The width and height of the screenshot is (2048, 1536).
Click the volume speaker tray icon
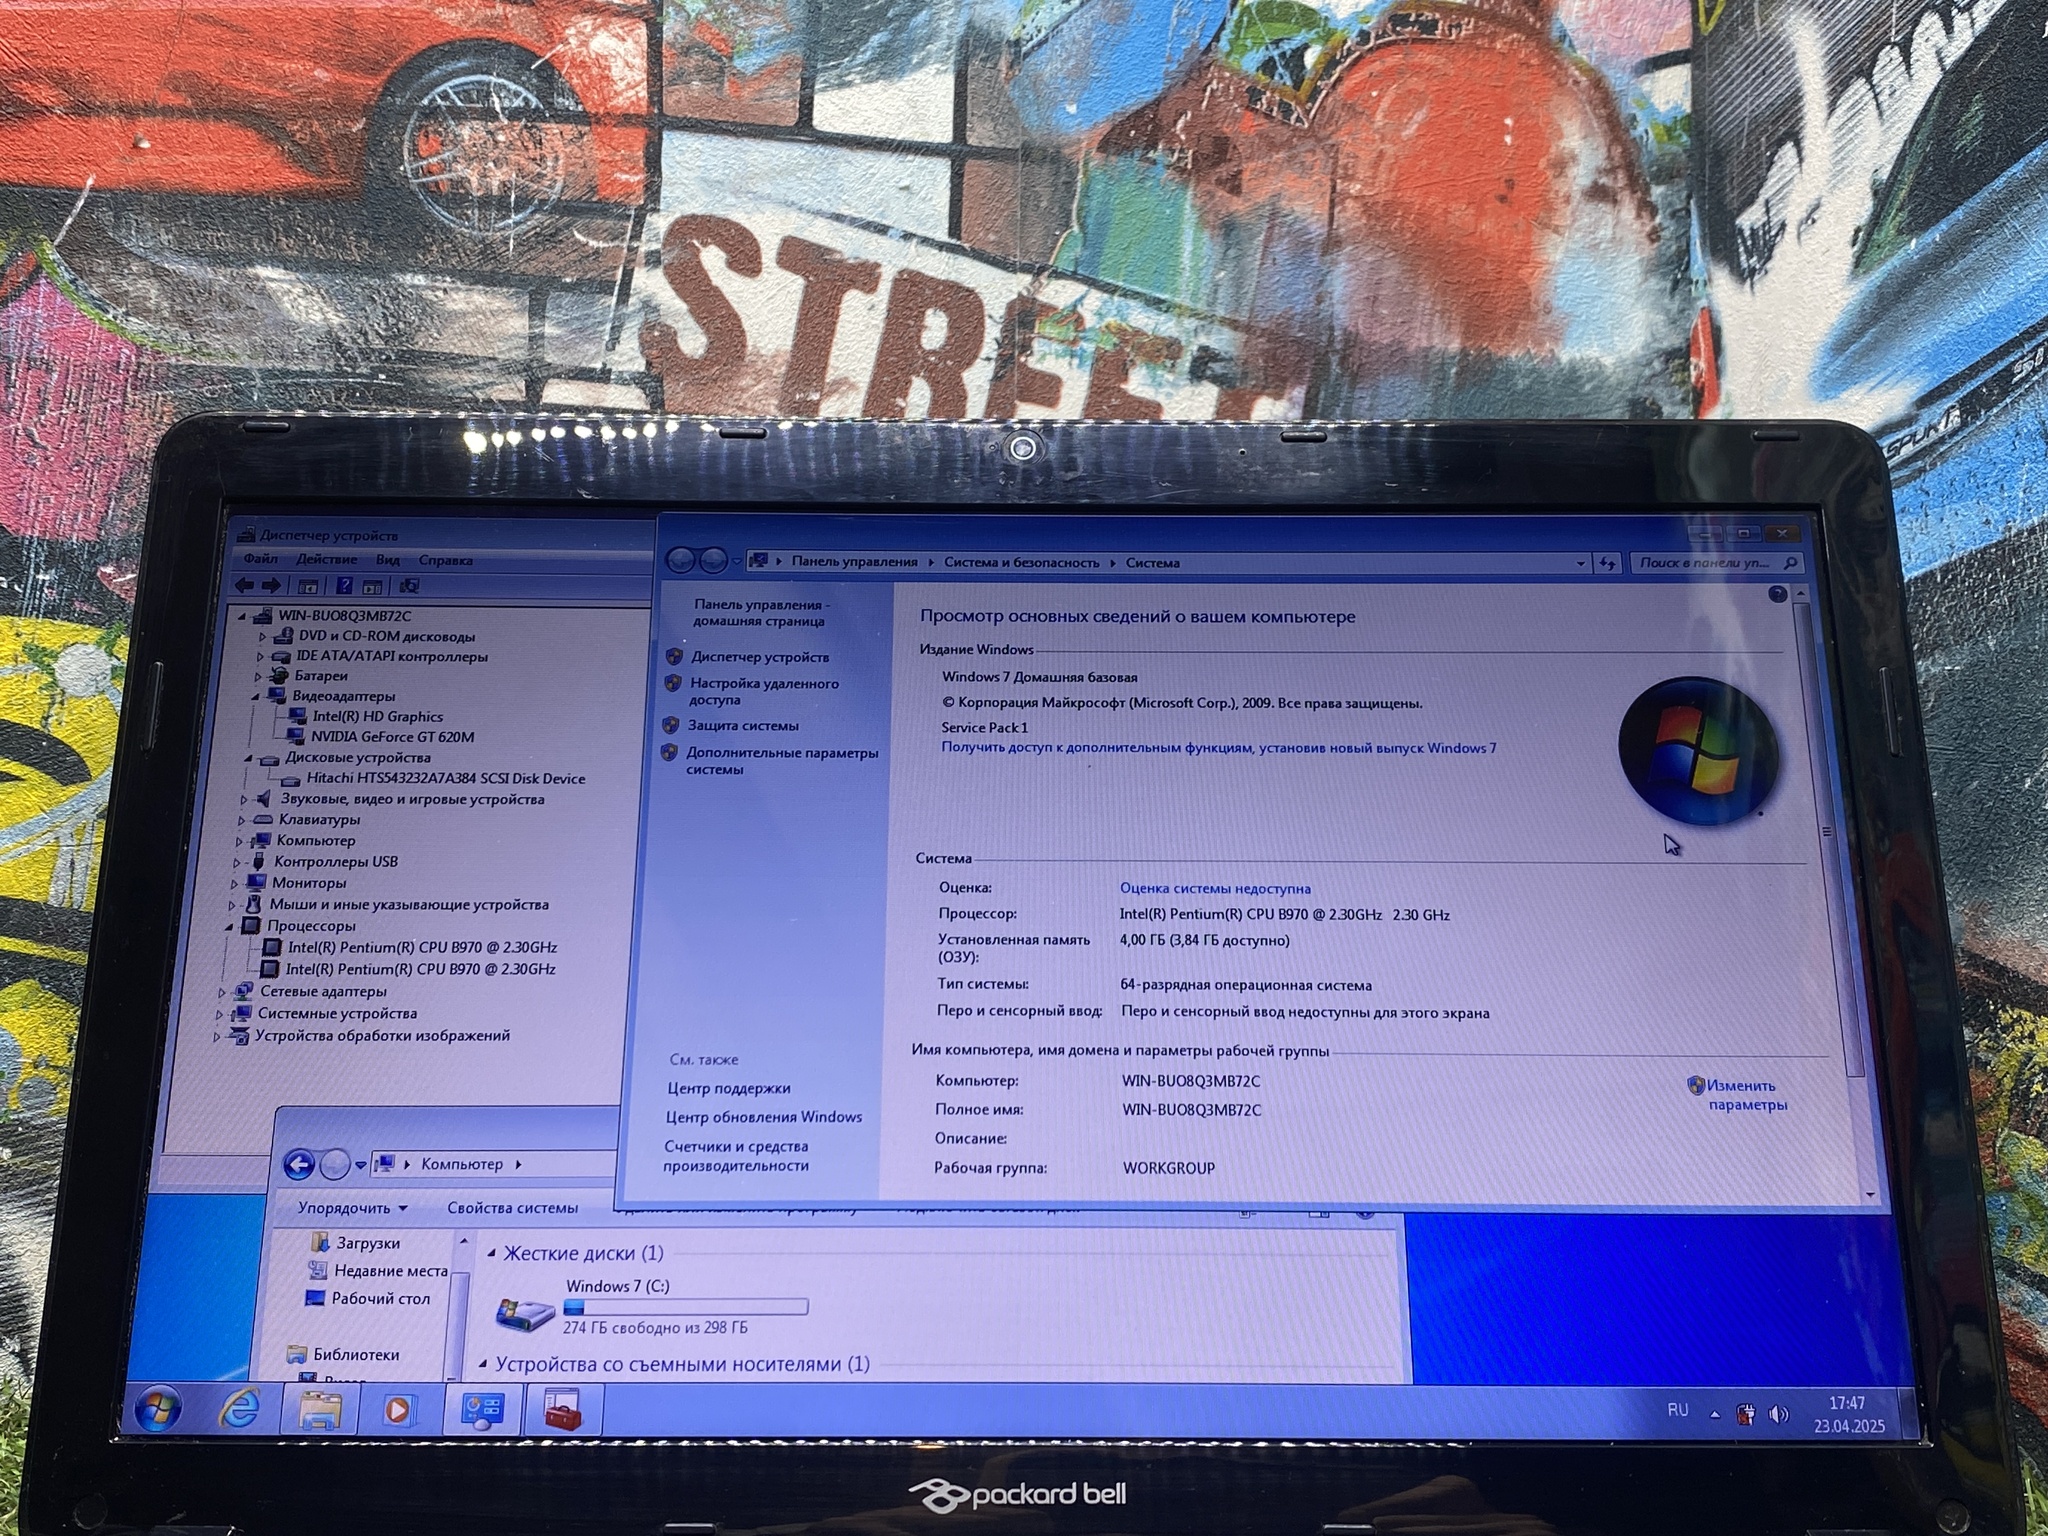(1778, 1414)
